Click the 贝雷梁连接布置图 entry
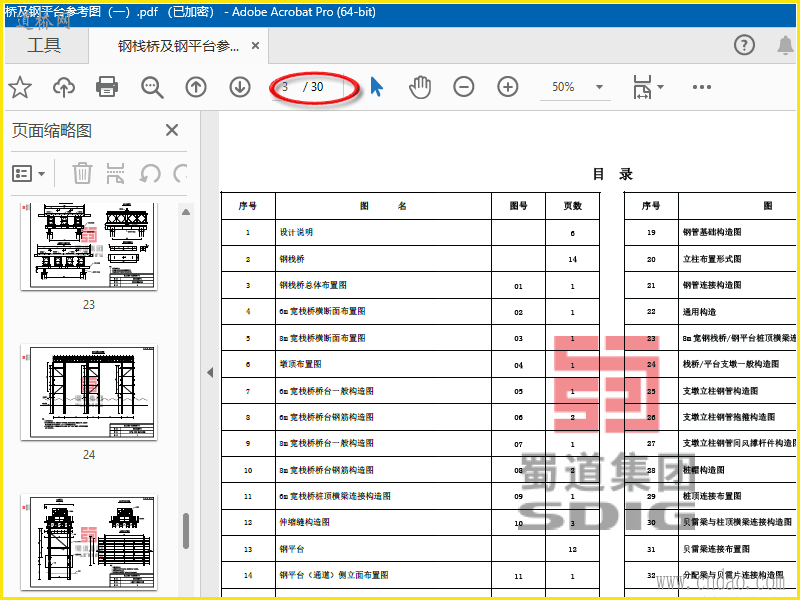 pos(716,548)
